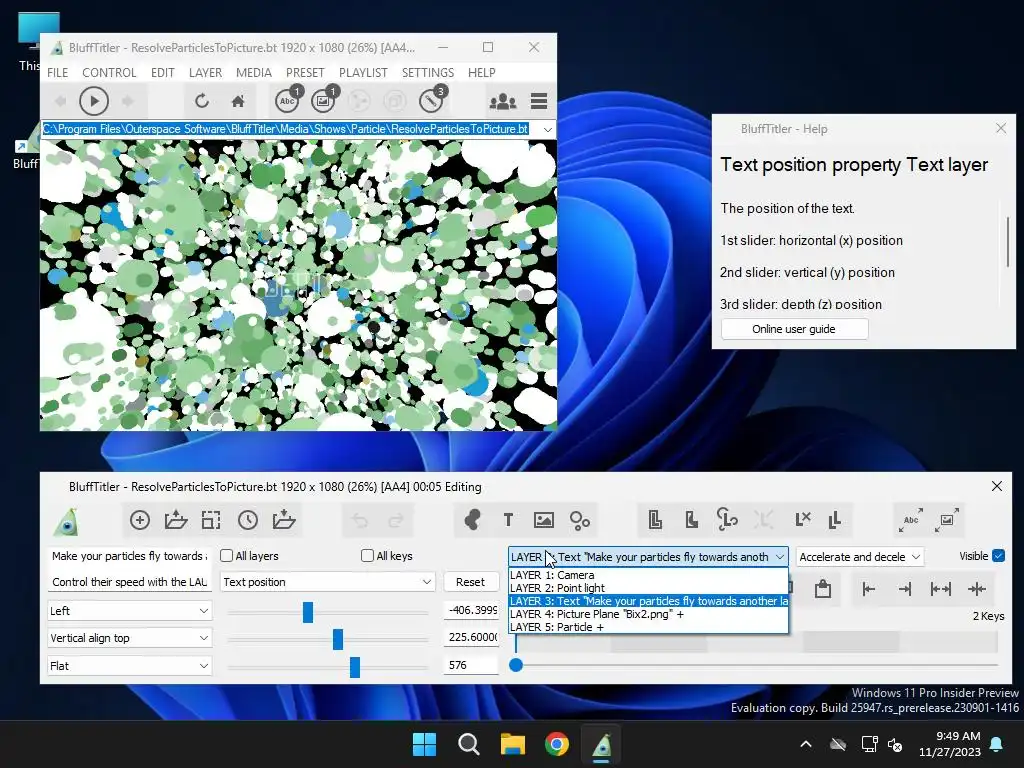The width and height of the screenshot is (1024, 768).
Task: Click the Reset button
Action: coord(470,582)
